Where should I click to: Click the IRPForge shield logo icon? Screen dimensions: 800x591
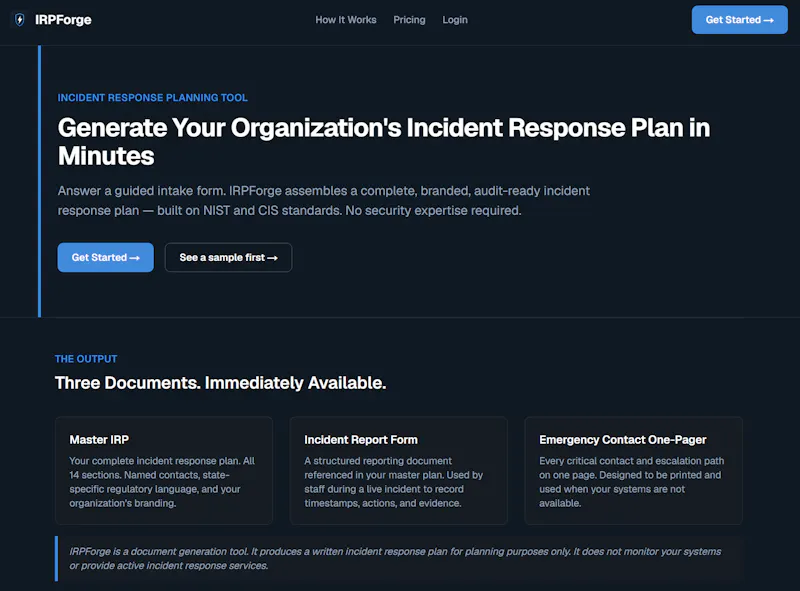(x=19, y=20)
